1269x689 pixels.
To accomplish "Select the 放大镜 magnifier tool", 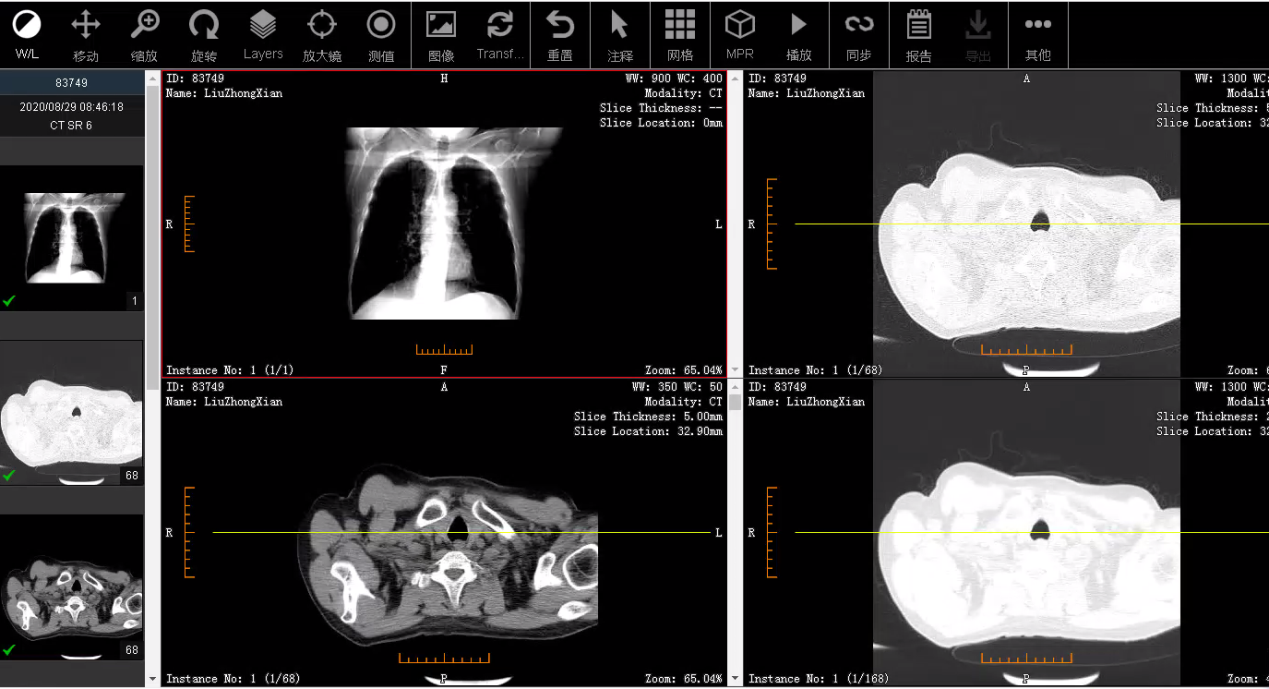I will coord(322,35).
